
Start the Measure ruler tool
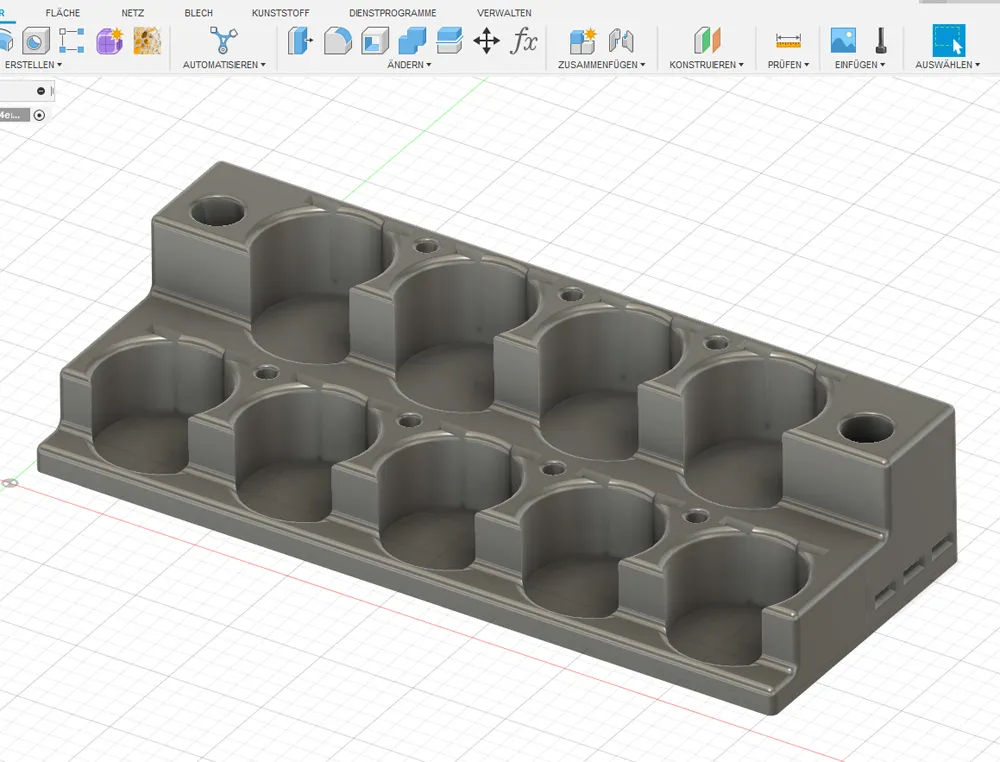pyautogui.click(x=789, y=41)
